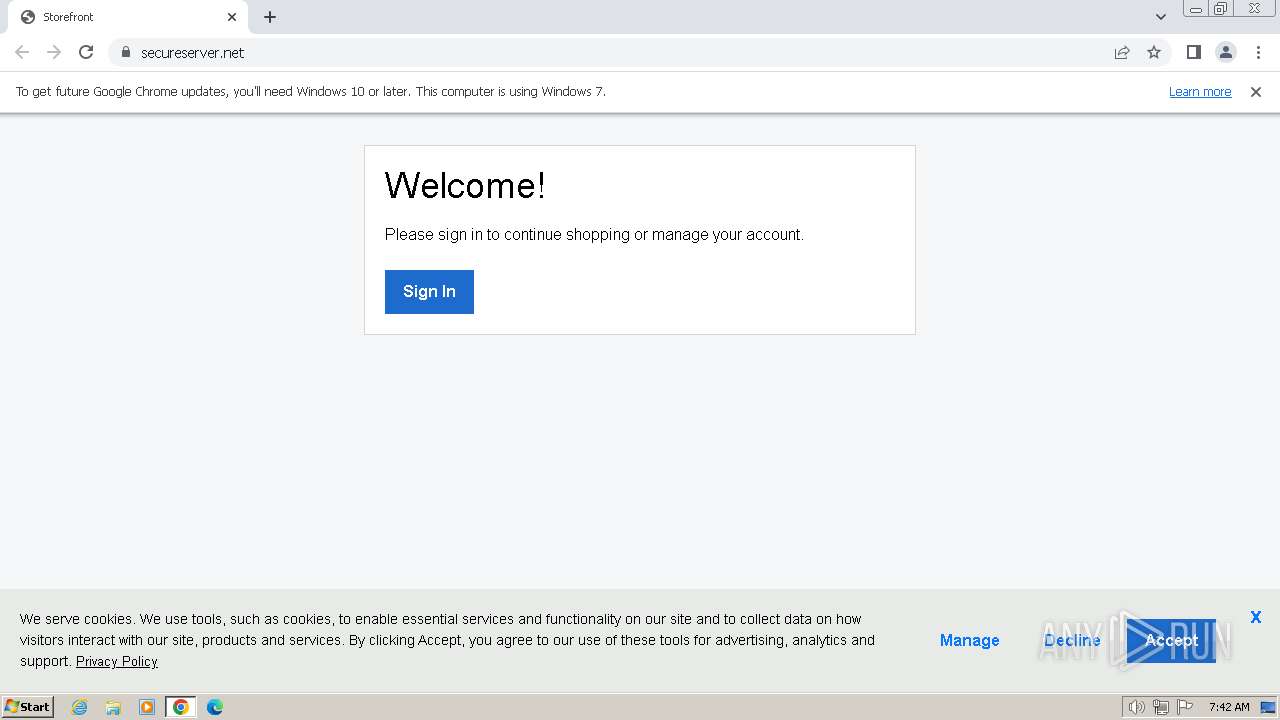Launch Microsoft Edge from taskbar
The height and width of the screenshot is (720, 1280).
(215, 707)
